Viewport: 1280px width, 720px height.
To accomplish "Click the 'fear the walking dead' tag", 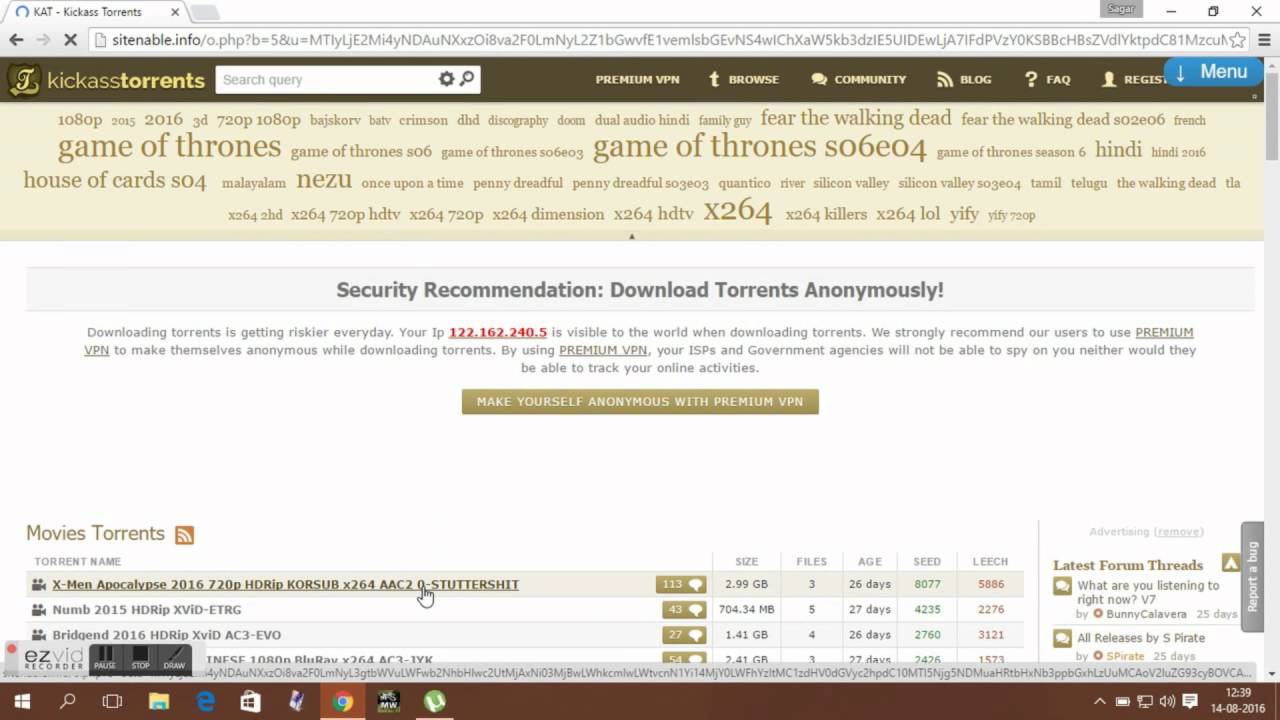I will tap(856, 118).
